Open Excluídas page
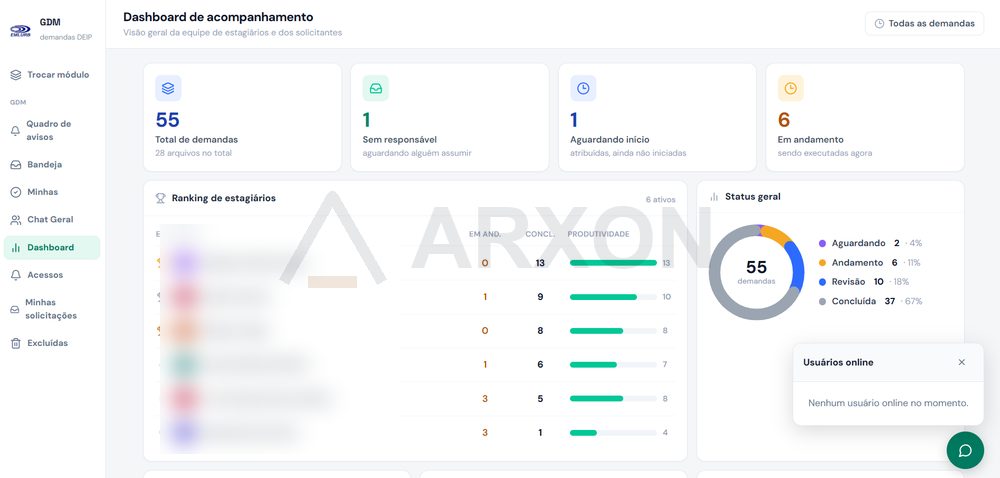1000x478 pixels. point(52,343)
